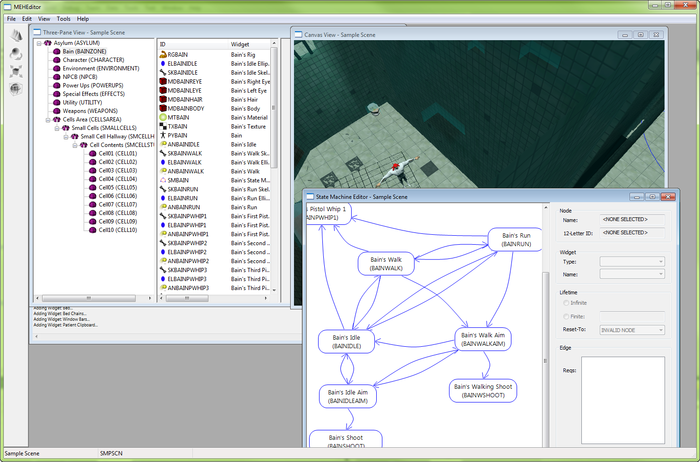Click the RGBAIN rig icon

point(163,54)
